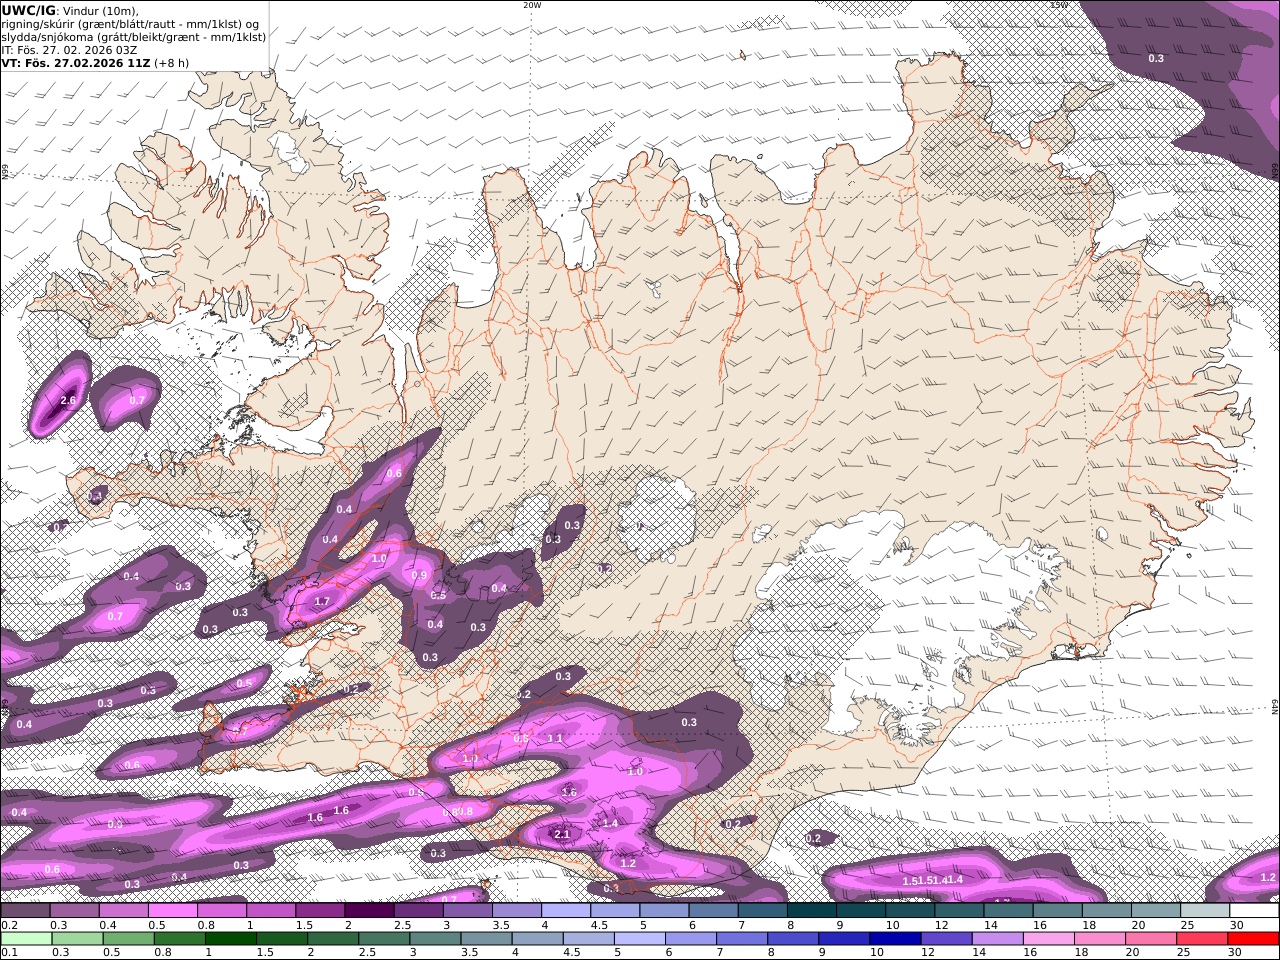Select the bright red 30 swatch in lower legend row

1253,938
